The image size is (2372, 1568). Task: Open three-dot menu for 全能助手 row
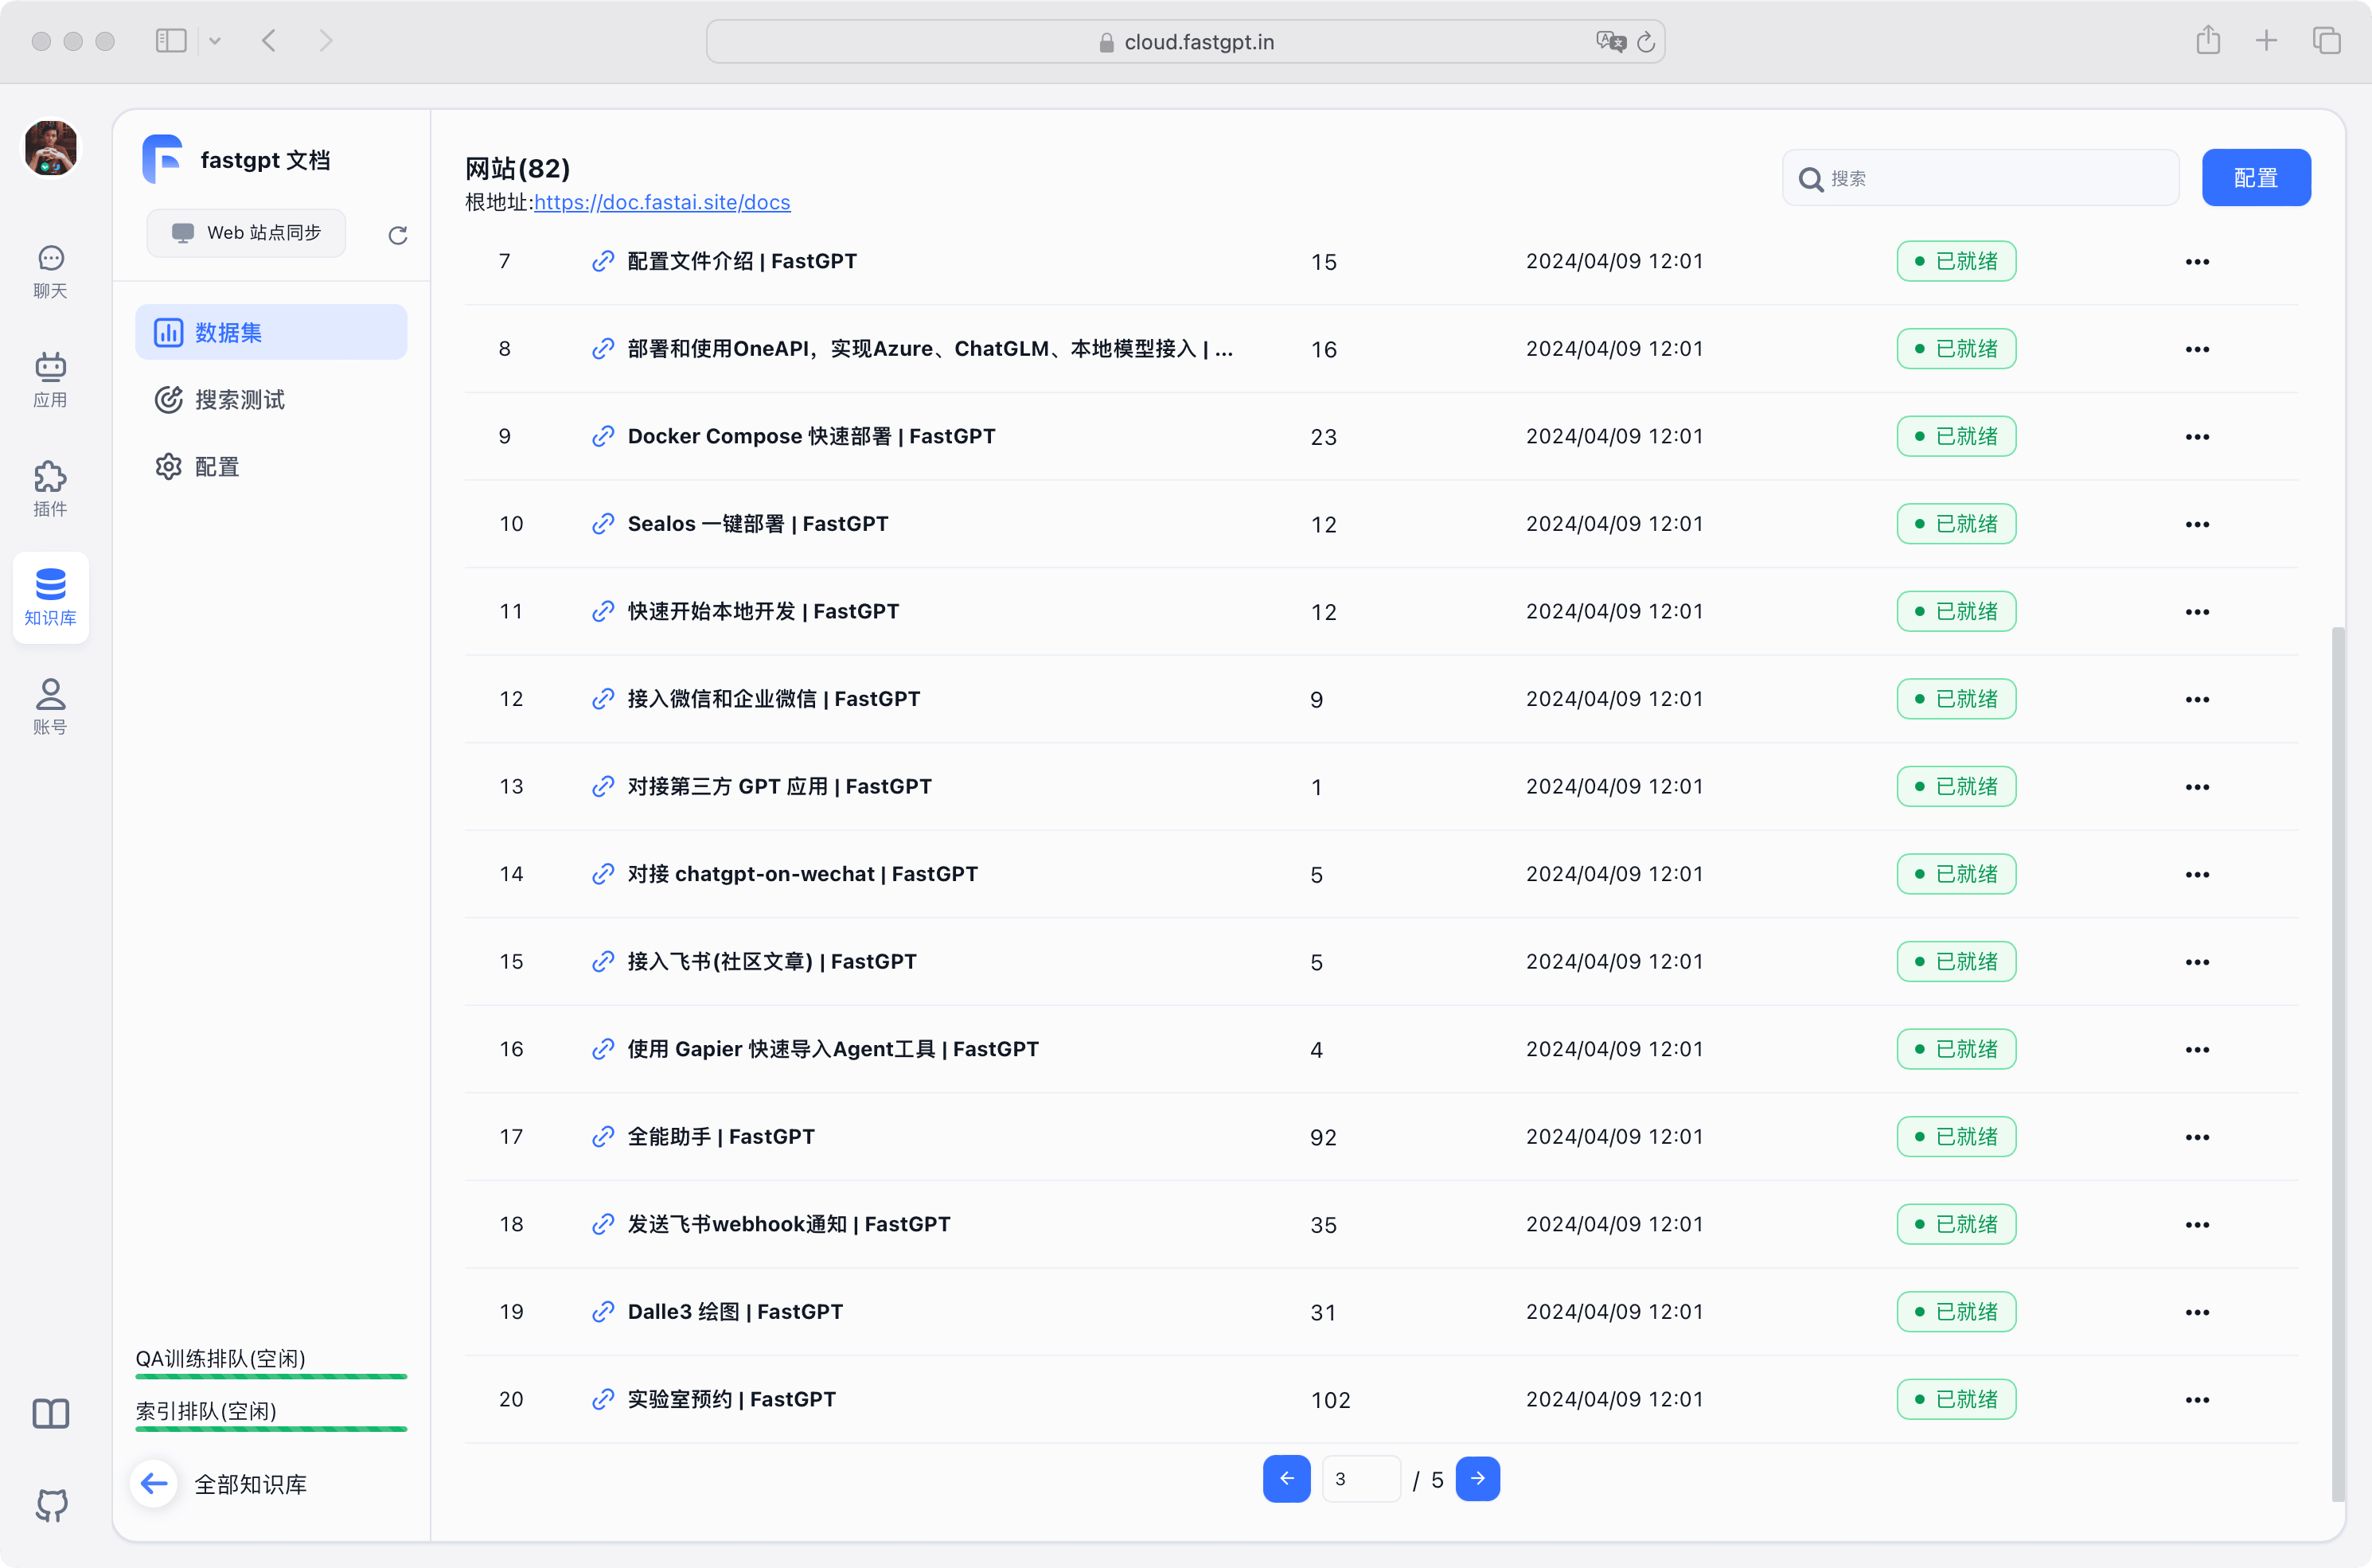tap(2196, 1137)
